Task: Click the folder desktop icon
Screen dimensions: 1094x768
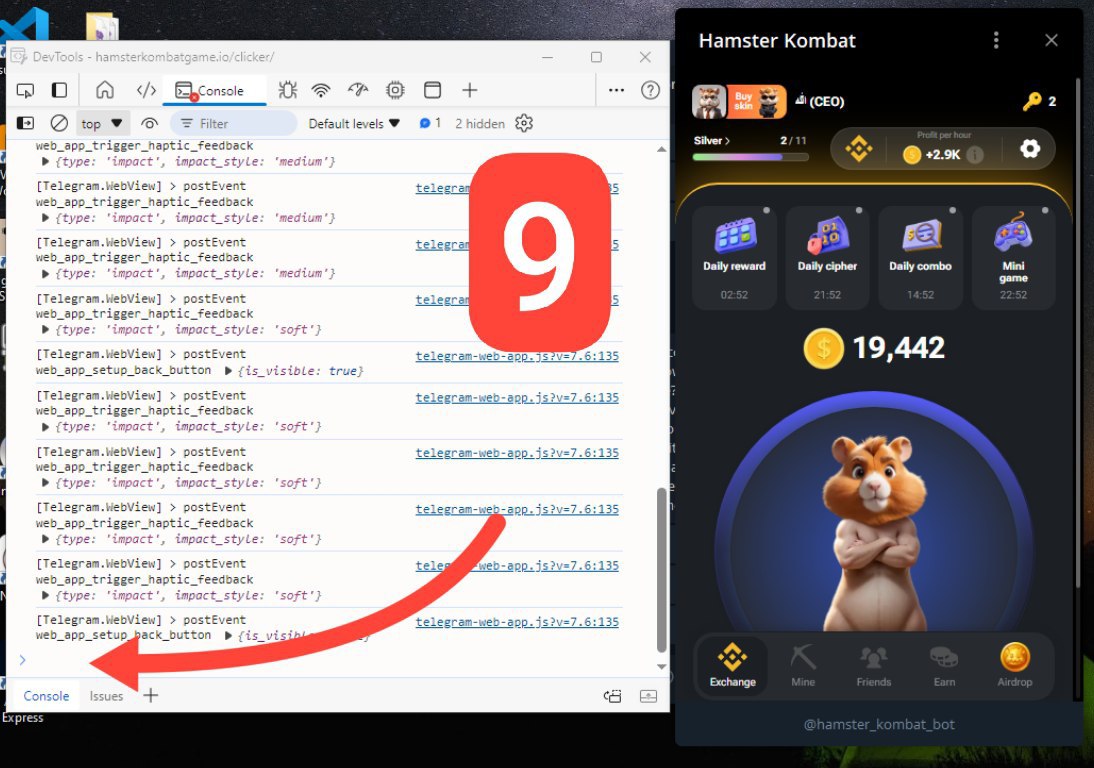Action: click(x=102, y=27)
